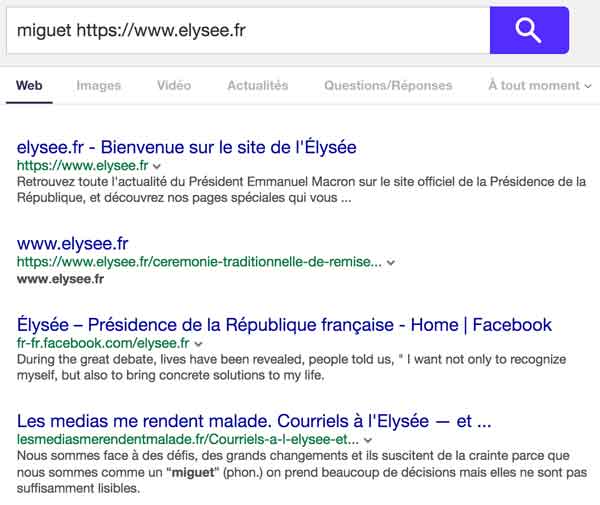Expand chevron beside ceremonie-traditionnelle-de-remise URL

point(391,263)
